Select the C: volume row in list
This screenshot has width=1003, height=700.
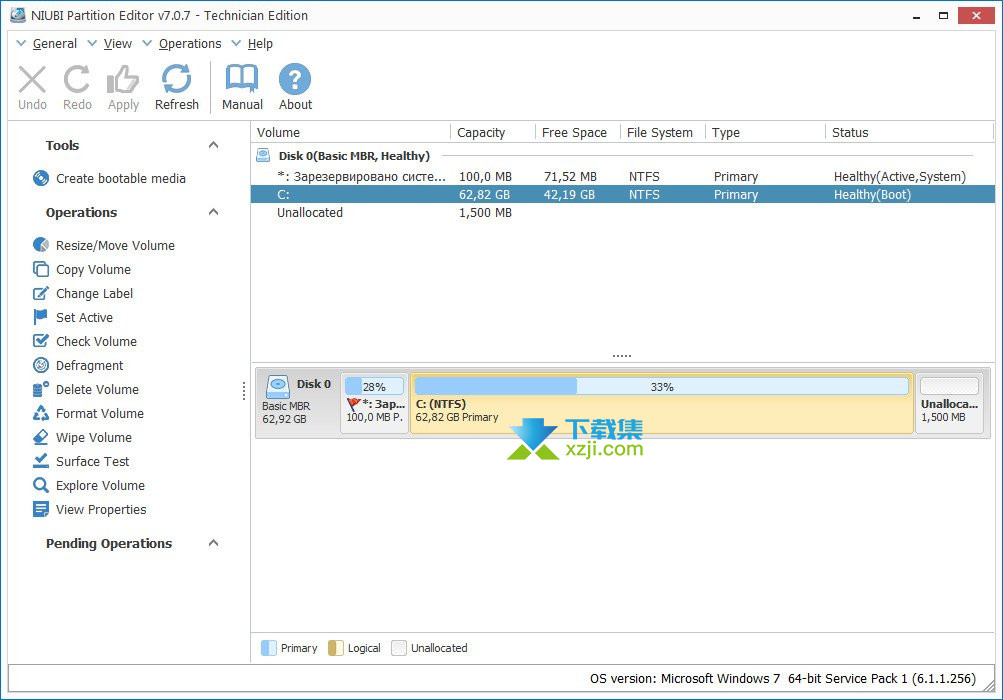pos(622,195)
